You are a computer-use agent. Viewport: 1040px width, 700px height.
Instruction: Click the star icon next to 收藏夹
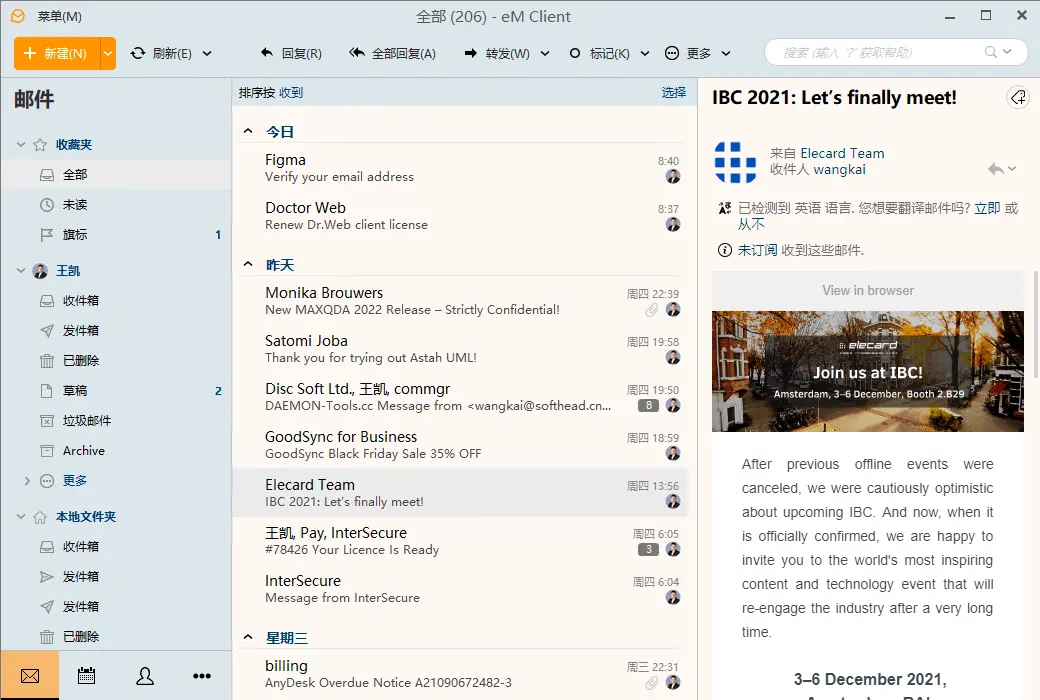pyautogui.click(x=40, y=145)
